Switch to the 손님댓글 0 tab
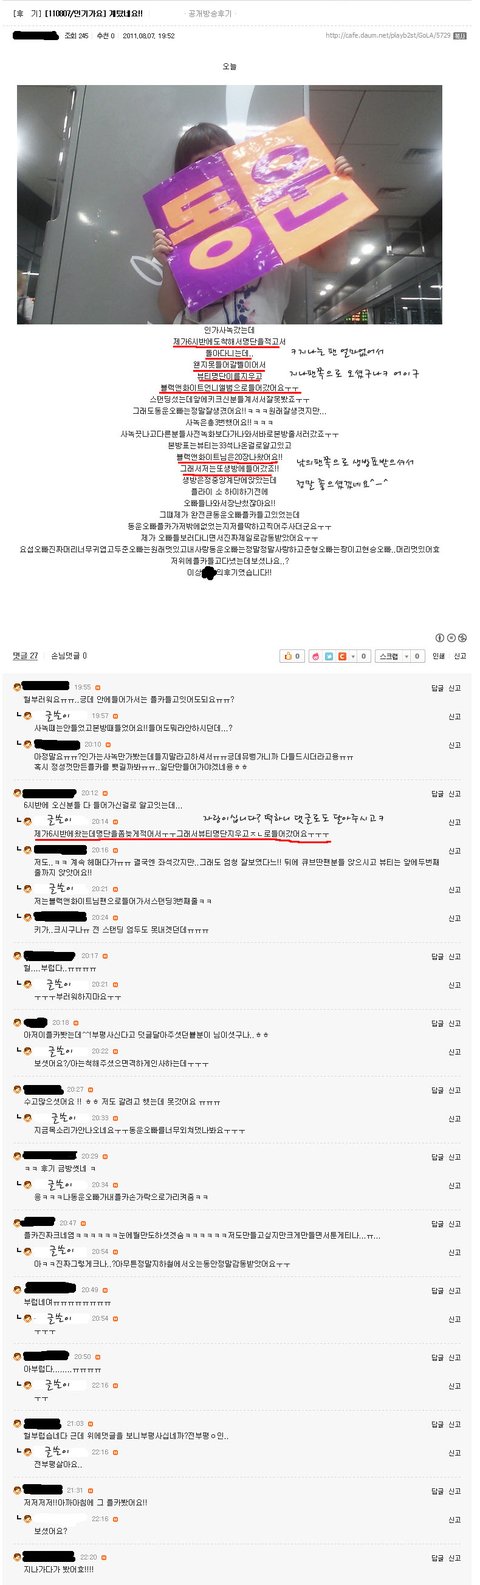480x1585 pixels. pyautogui.click(x=69, y=656)
